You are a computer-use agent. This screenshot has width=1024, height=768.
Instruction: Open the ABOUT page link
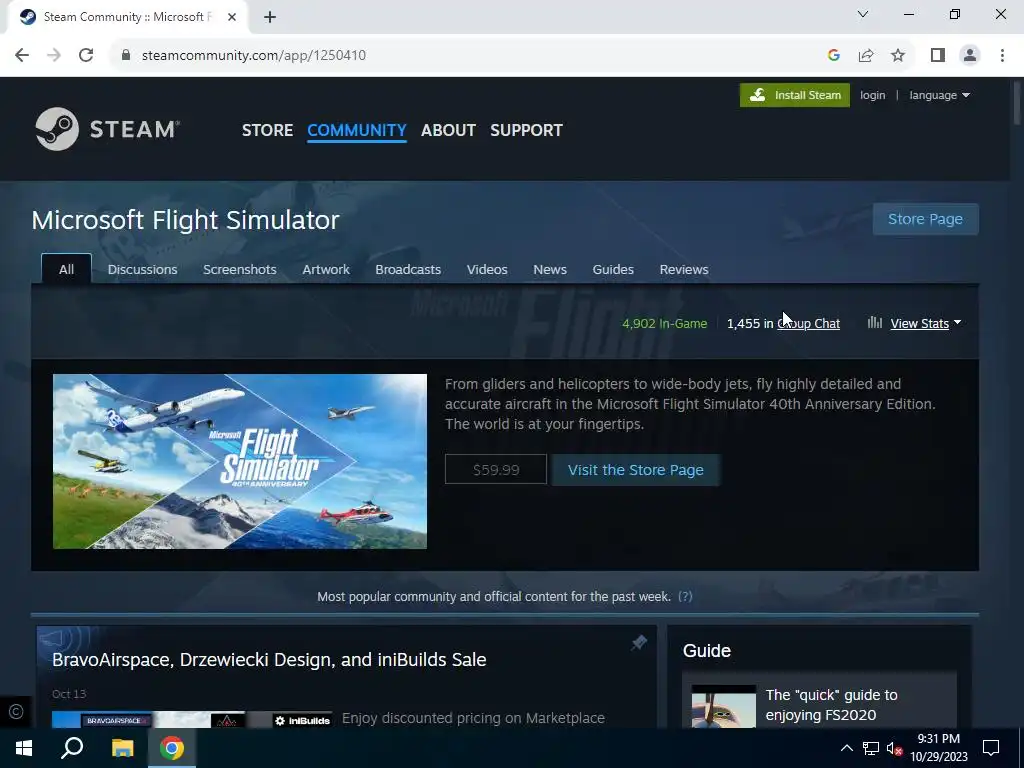tap(448, 130)
